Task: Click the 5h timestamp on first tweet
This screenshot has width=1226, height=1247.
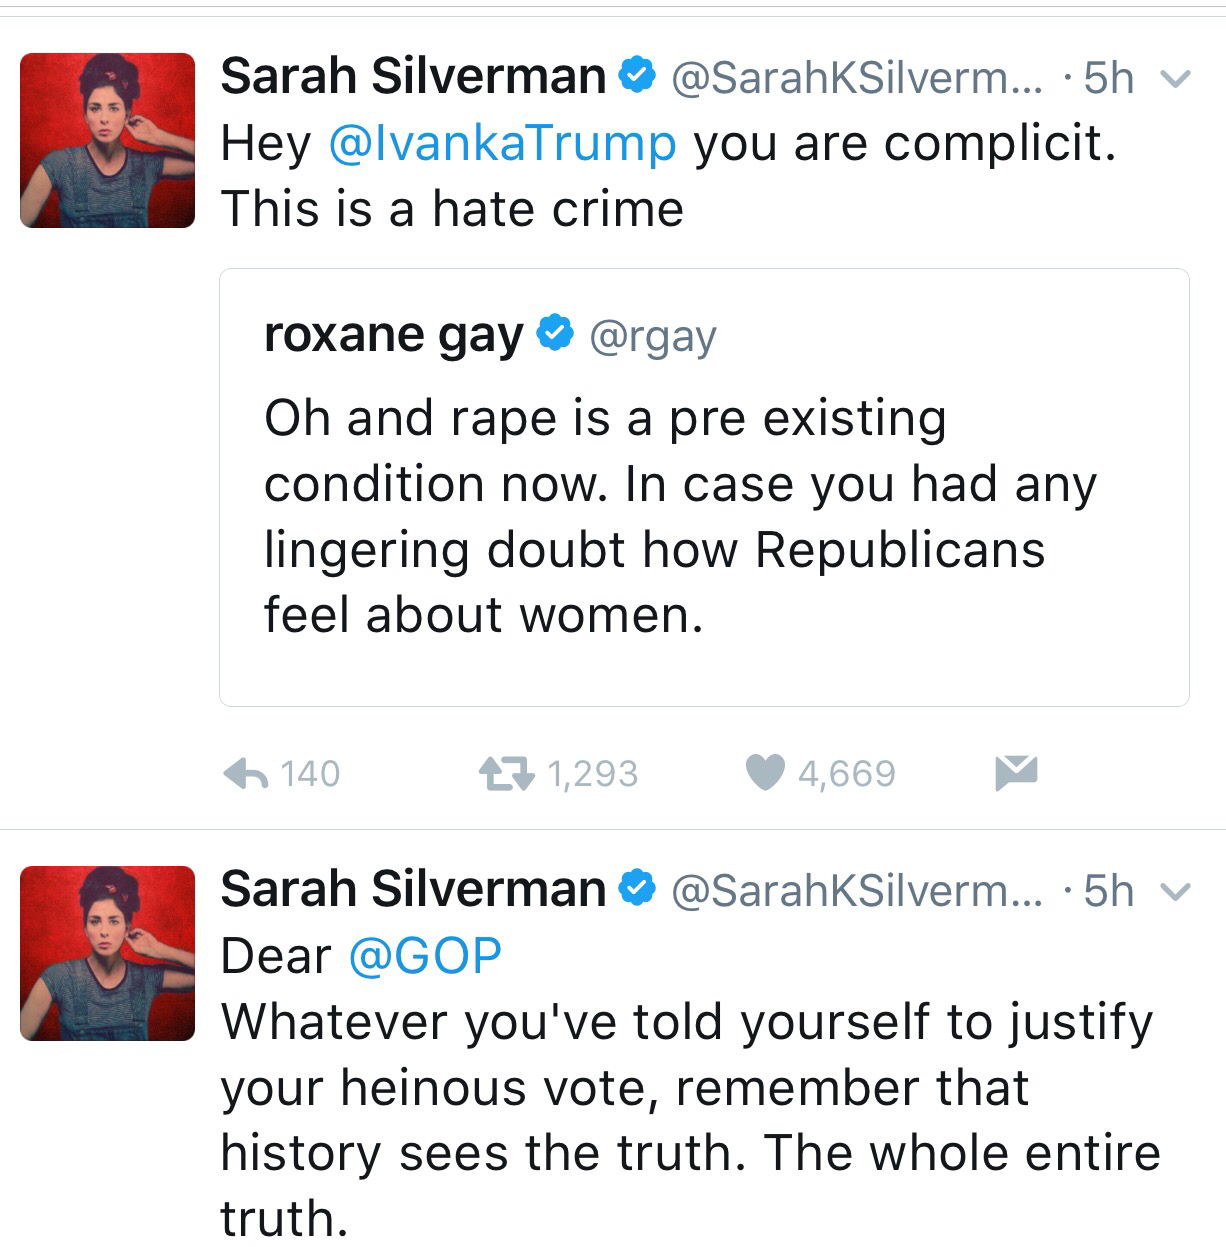Action: (1108, 78)
